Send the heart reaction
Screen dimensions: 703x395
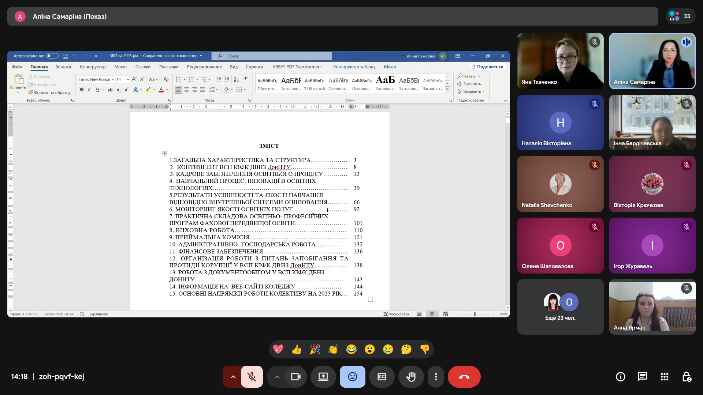click(x=278, y=349)
